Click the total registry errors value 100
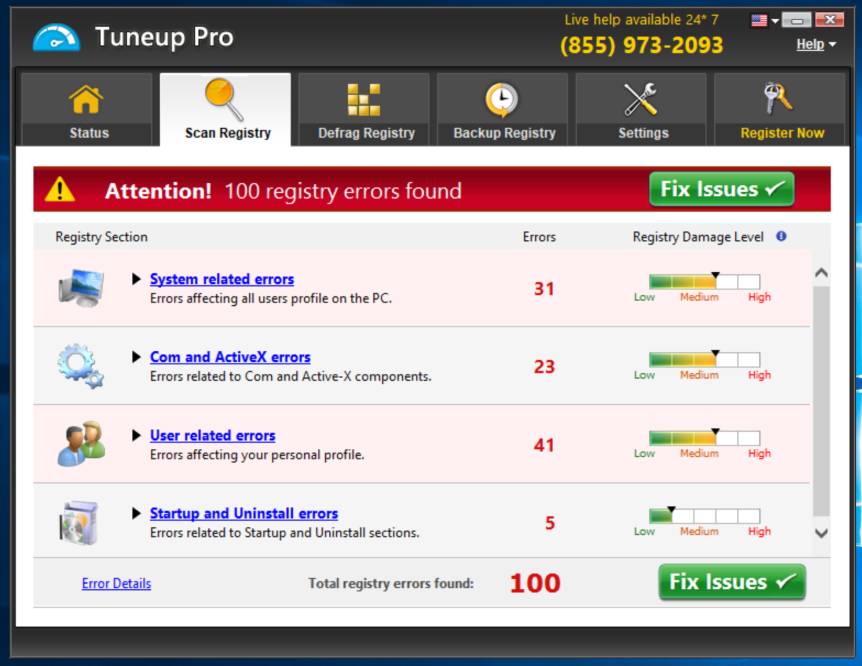The height and width of the screenshot is (666, 862). click(x=535, y=583)
